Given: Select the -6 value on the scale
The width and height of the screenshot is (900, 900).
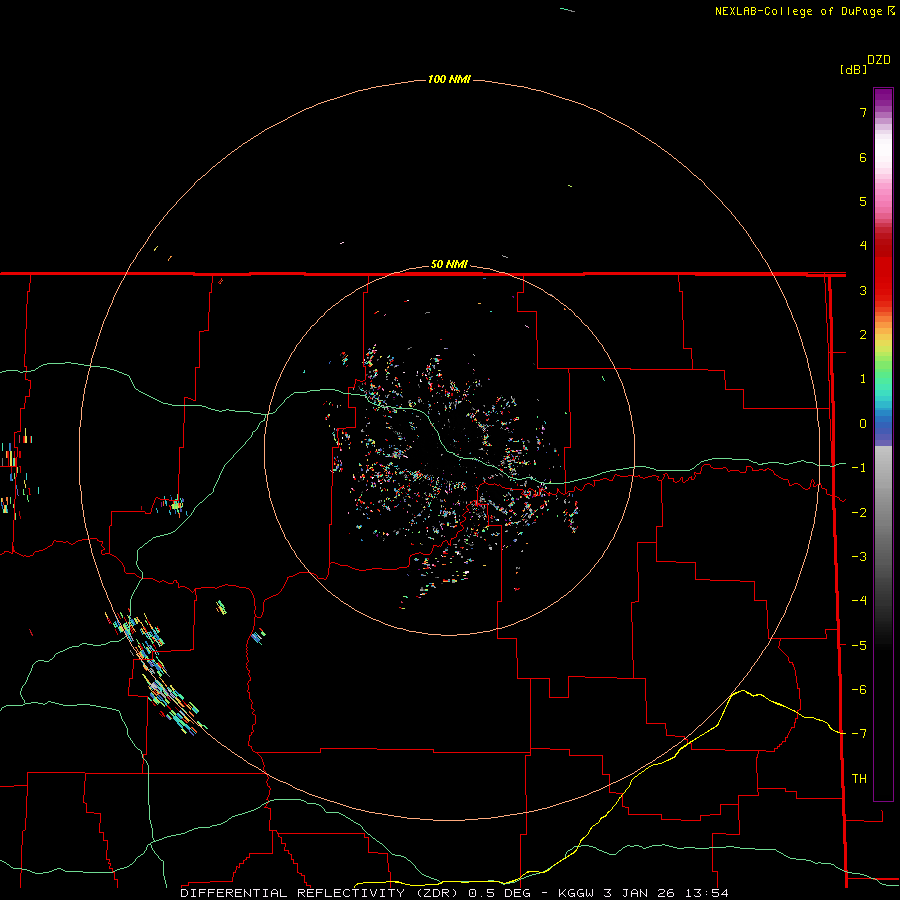Looking at the screenshot, I should (x=859, y=690).
